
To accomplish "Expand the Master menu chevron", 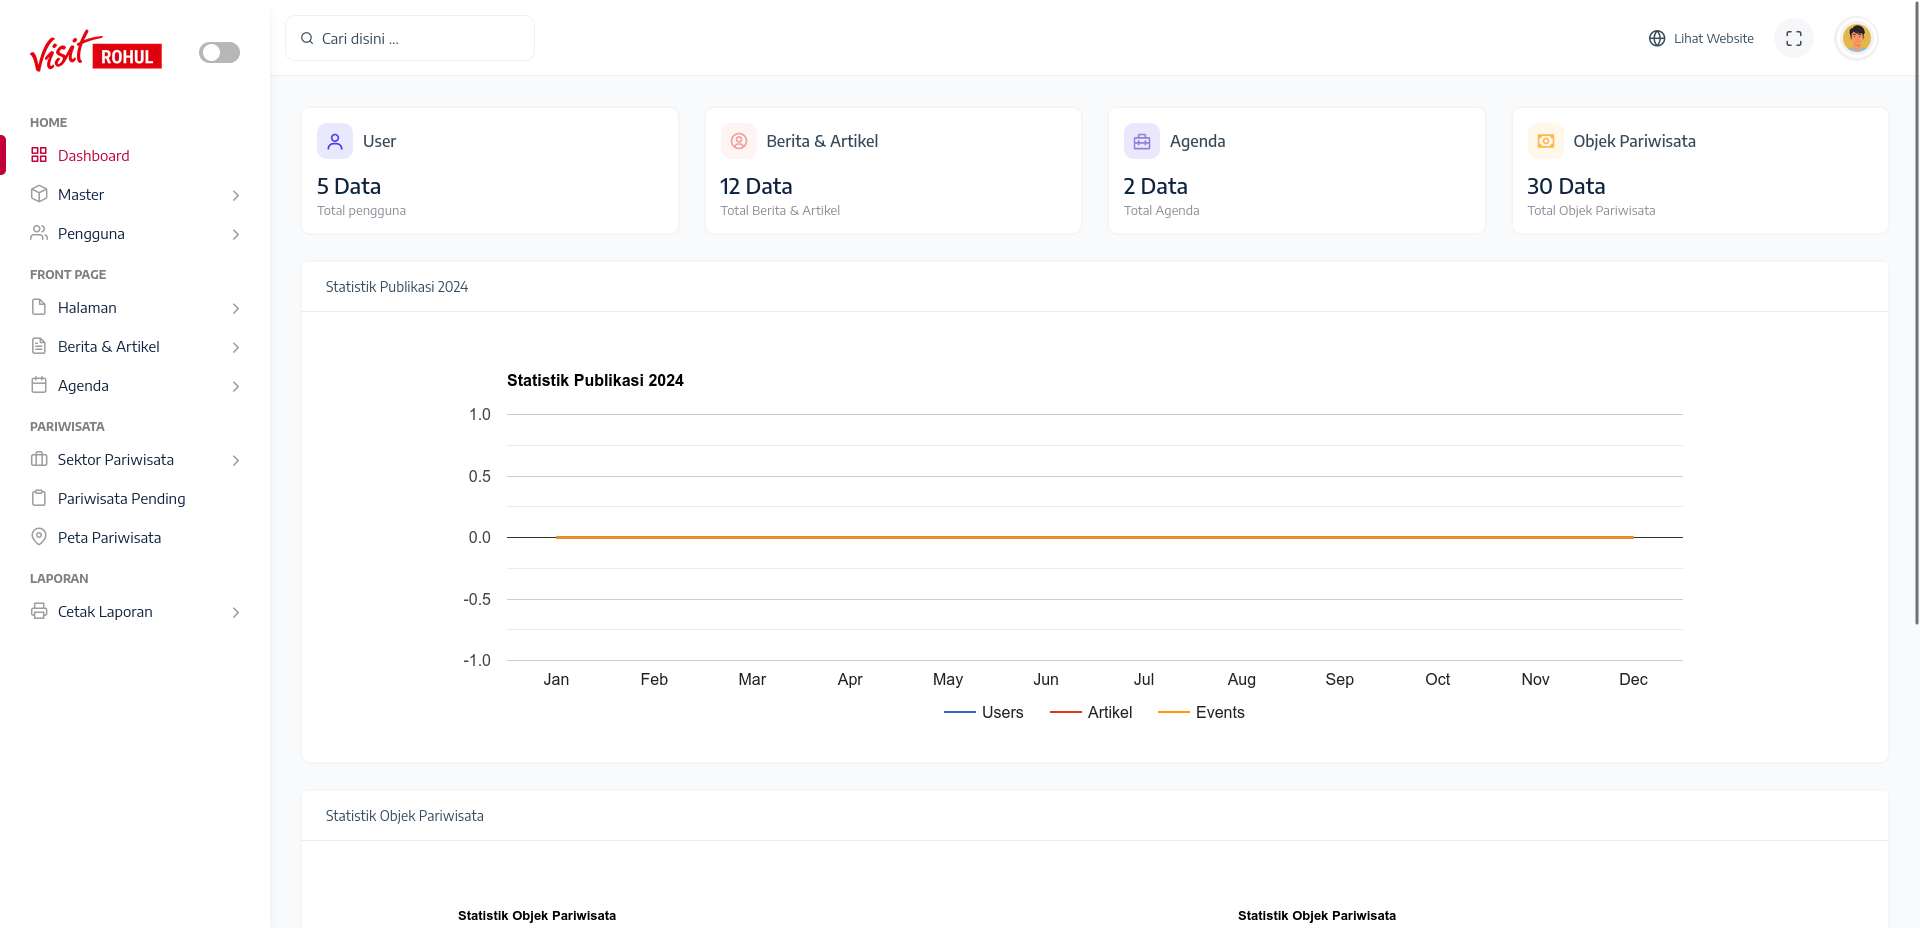I will point(236,195).
